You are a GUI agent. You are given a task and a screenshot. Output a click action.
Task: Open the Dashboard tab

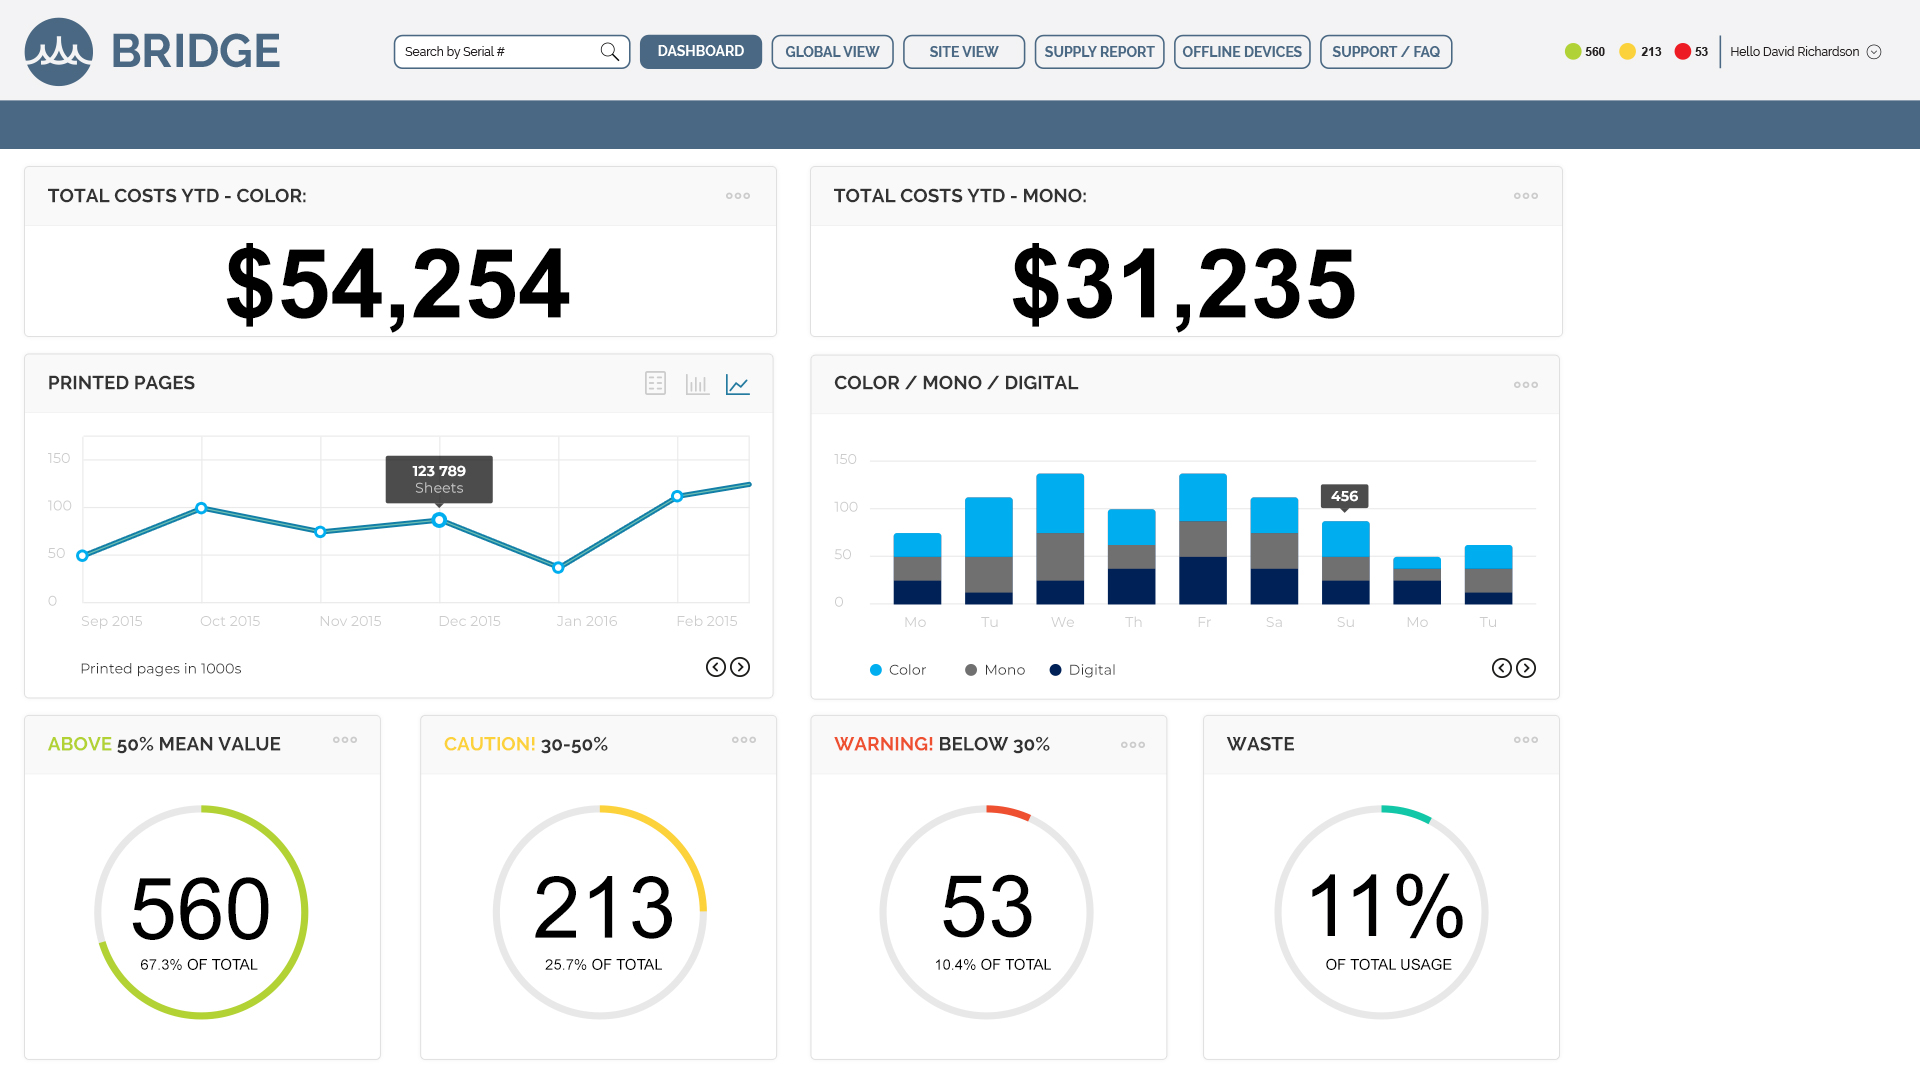point(700,52)
